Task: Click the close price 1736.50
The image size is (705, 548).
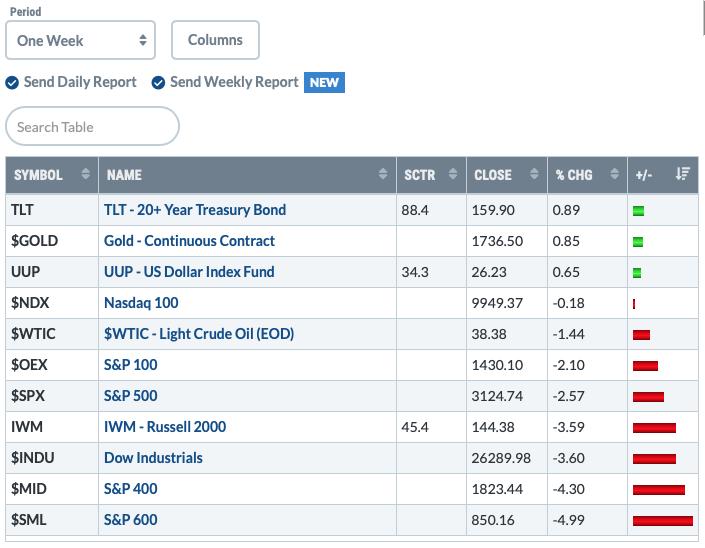Action: 497,241
